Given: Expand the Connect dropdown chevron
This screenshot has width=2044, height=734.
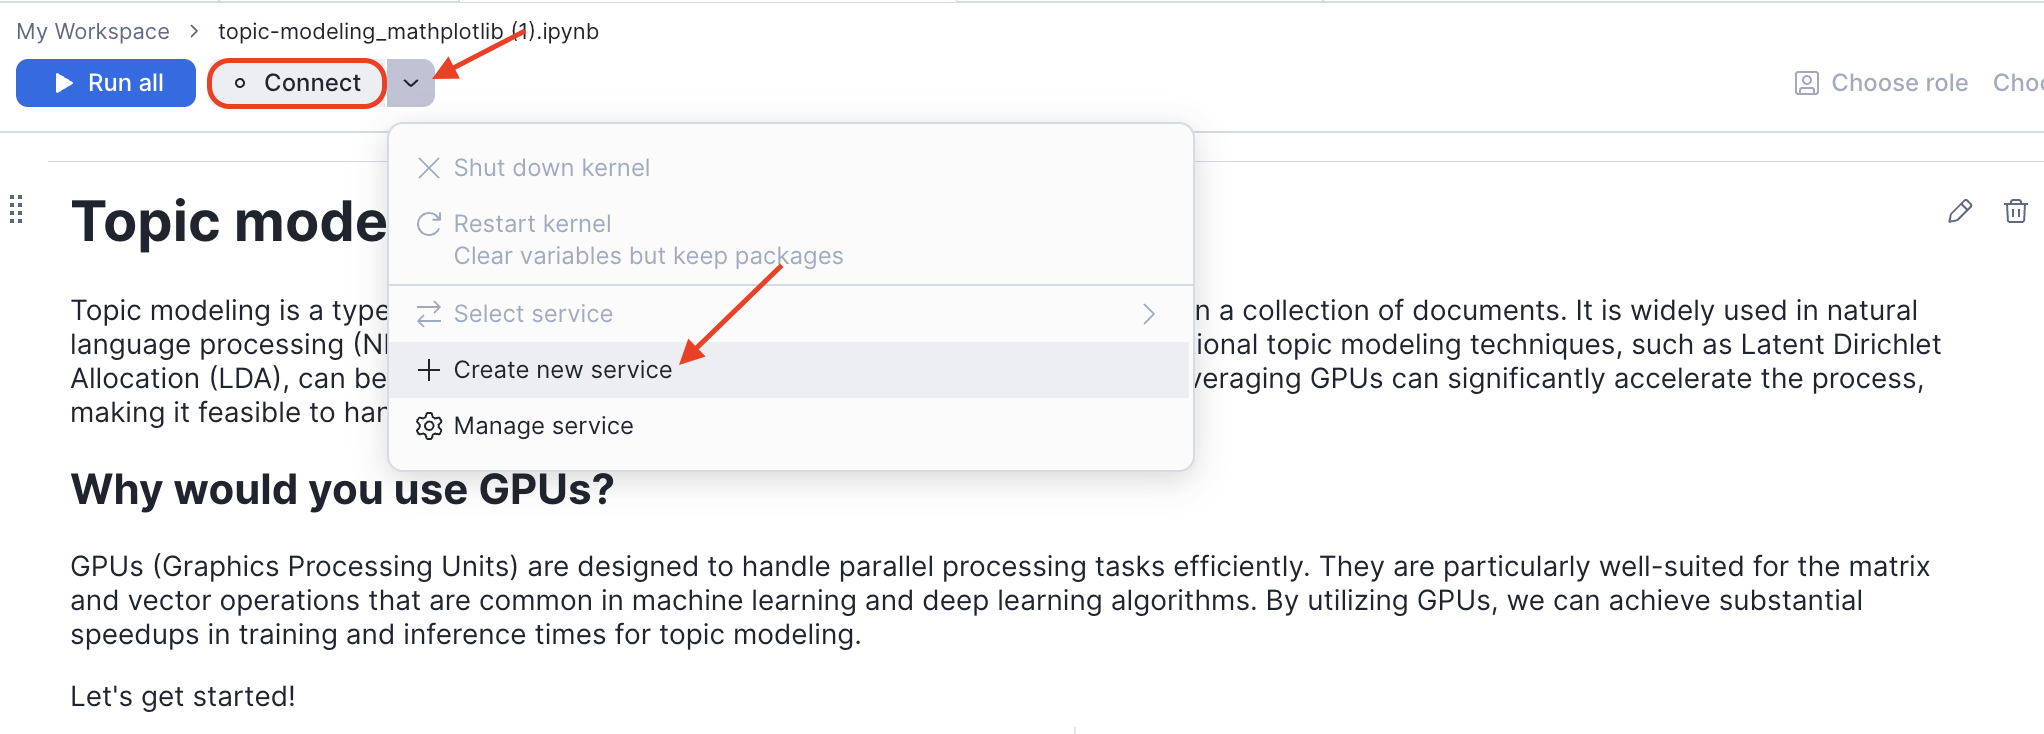Looking at the screenshot, I should (x=411, y=83).
